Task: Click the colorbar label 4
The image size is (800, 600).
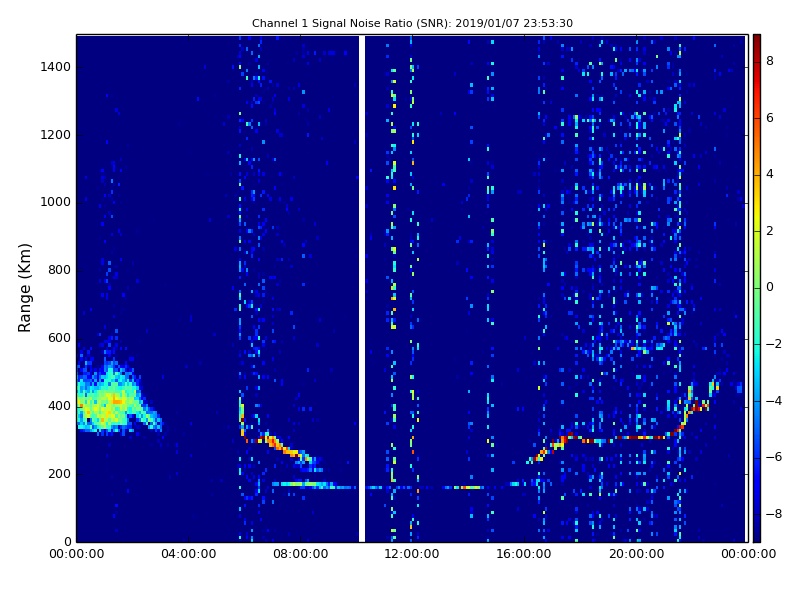Action: pos(770,174)
